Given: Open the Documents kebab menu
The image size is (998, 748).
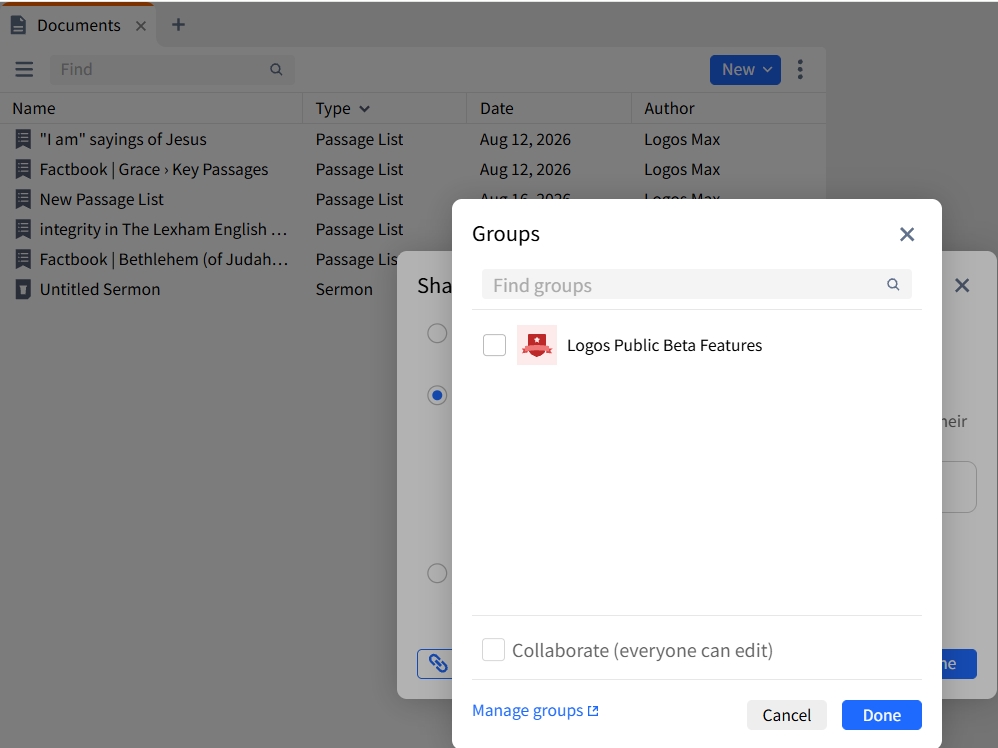Looking at the screenshot, I should pos(800,69).
